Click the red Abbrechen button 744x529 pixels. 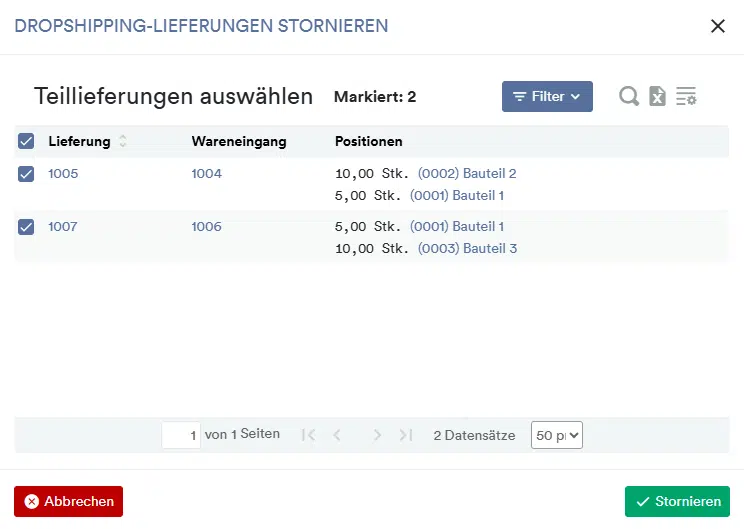pyautogui.click(x=68, y=502)
